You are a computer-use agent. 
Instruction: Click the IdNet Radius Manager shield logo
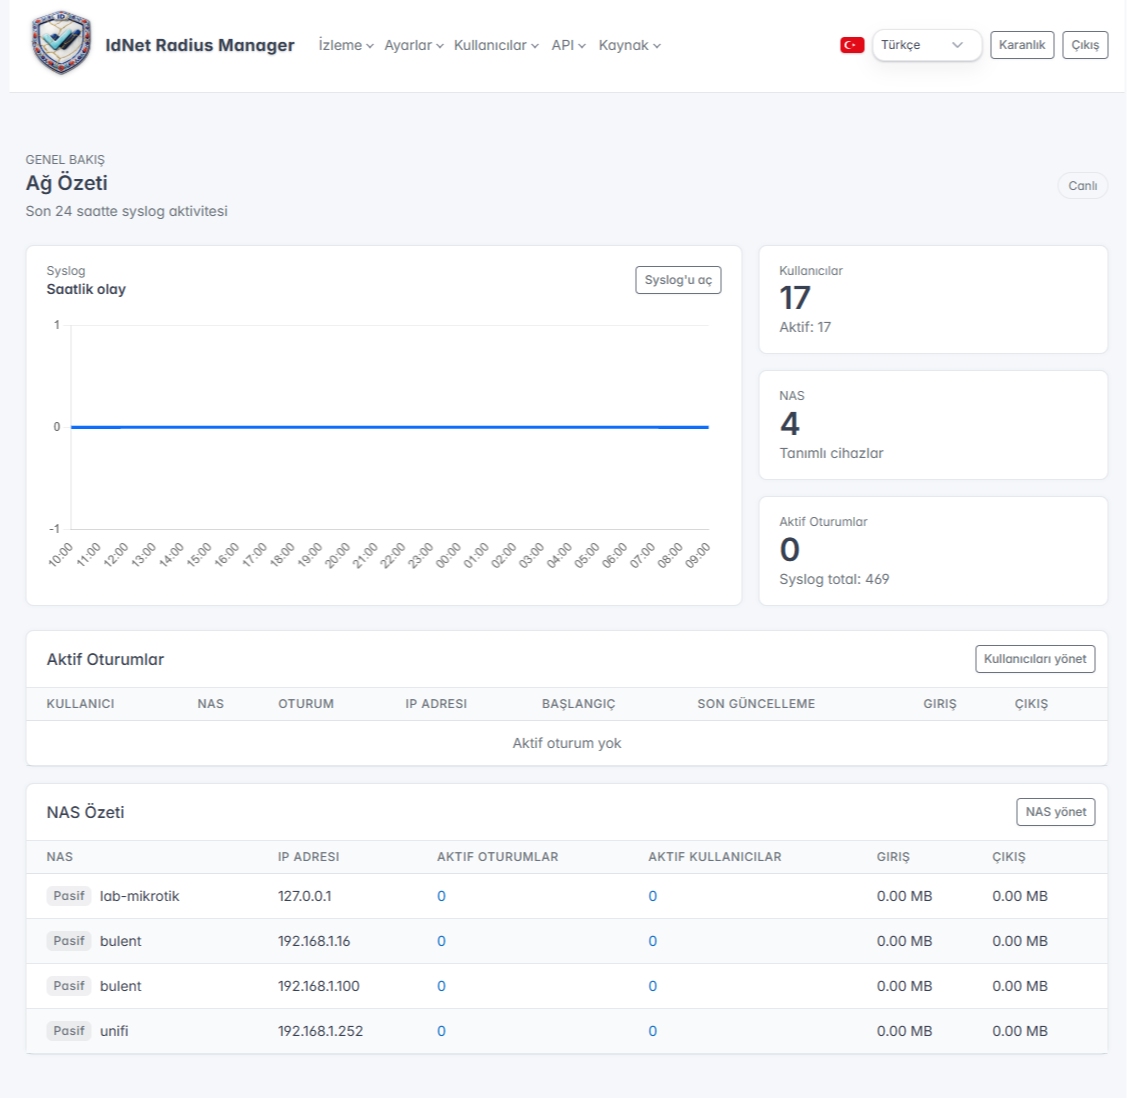tap(61, 43)
